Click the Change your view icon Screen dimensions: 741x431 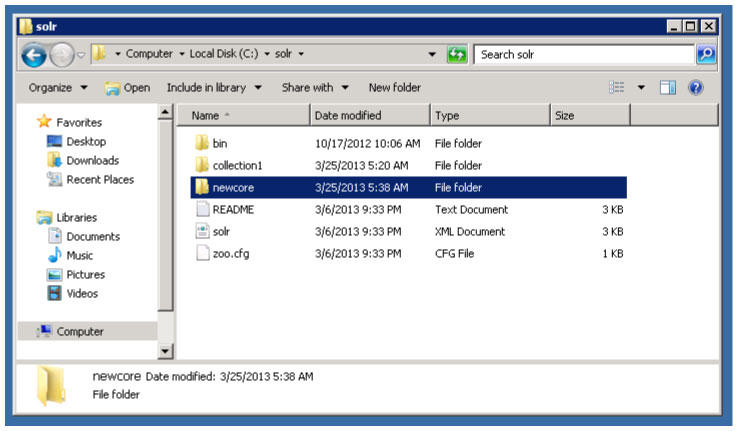616,87
